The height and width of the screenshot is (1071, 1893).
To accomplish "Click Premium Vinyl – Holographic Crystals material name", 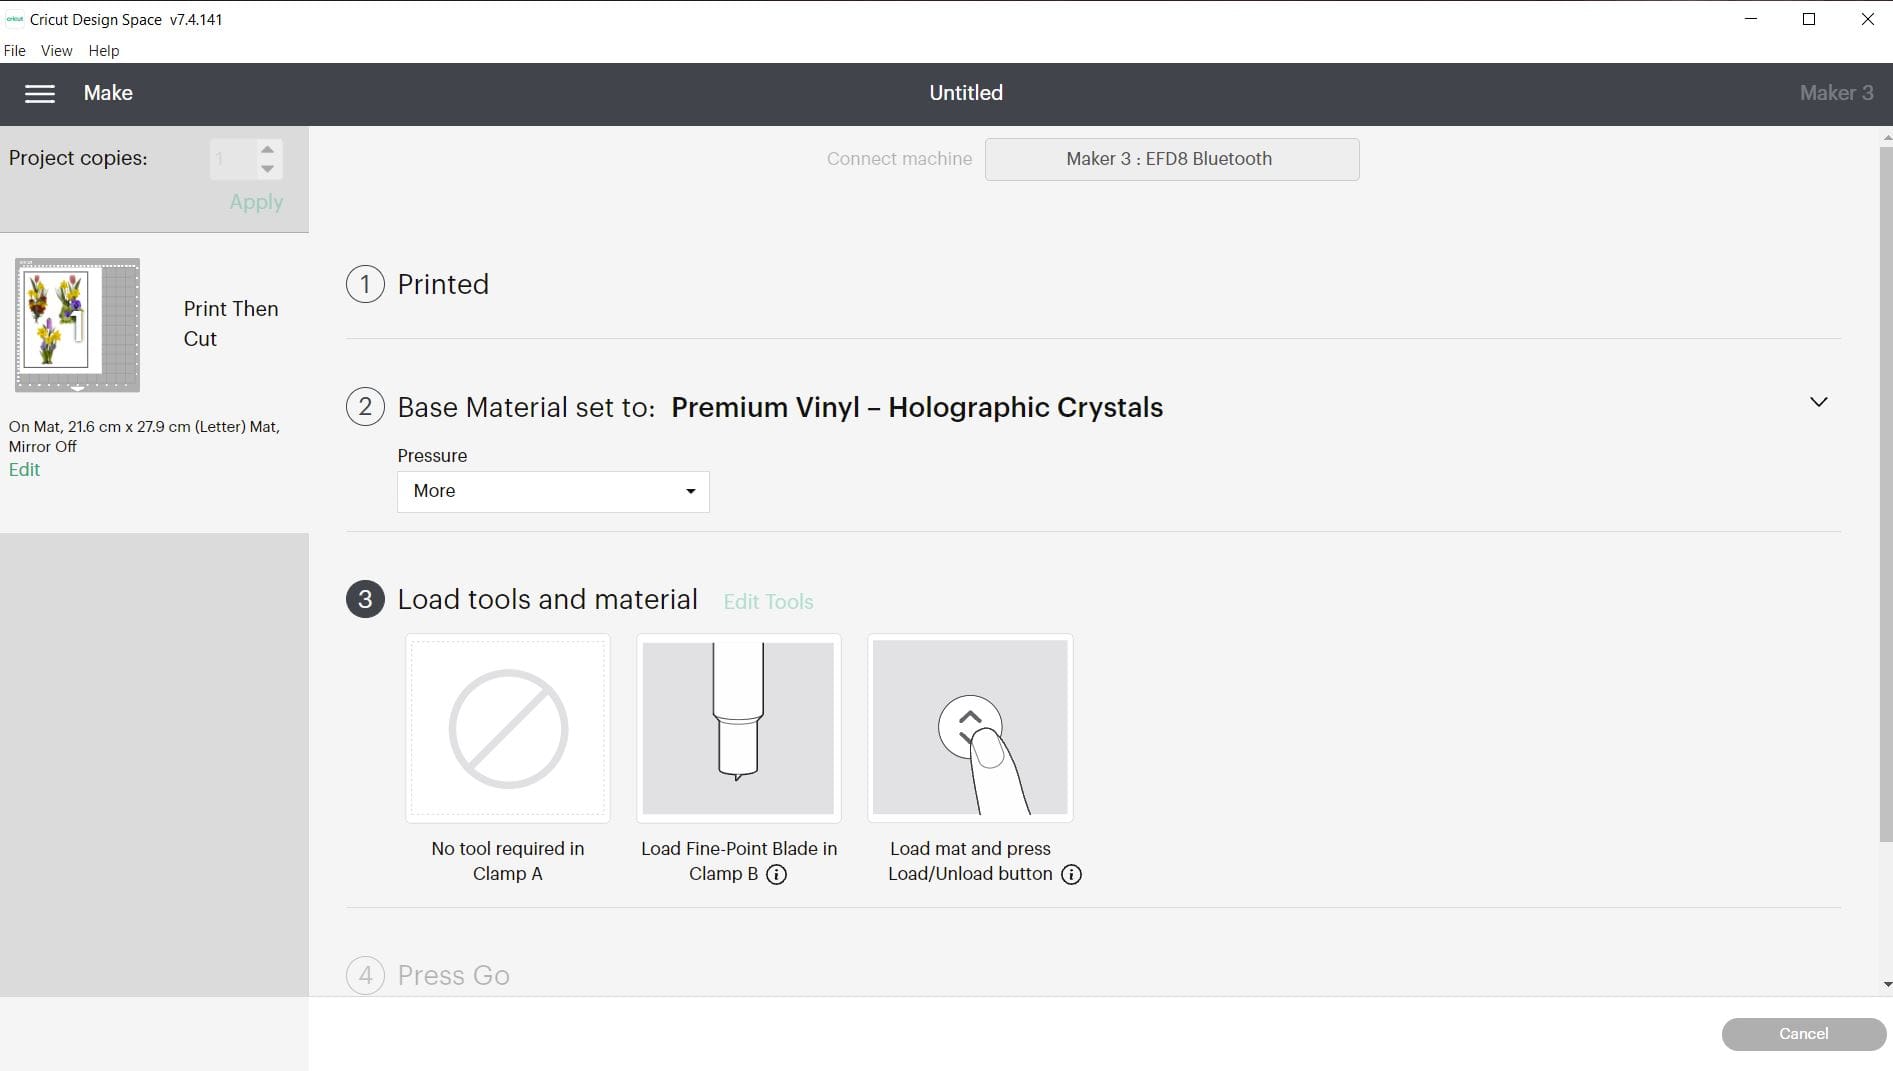I will tap(917, 408).
